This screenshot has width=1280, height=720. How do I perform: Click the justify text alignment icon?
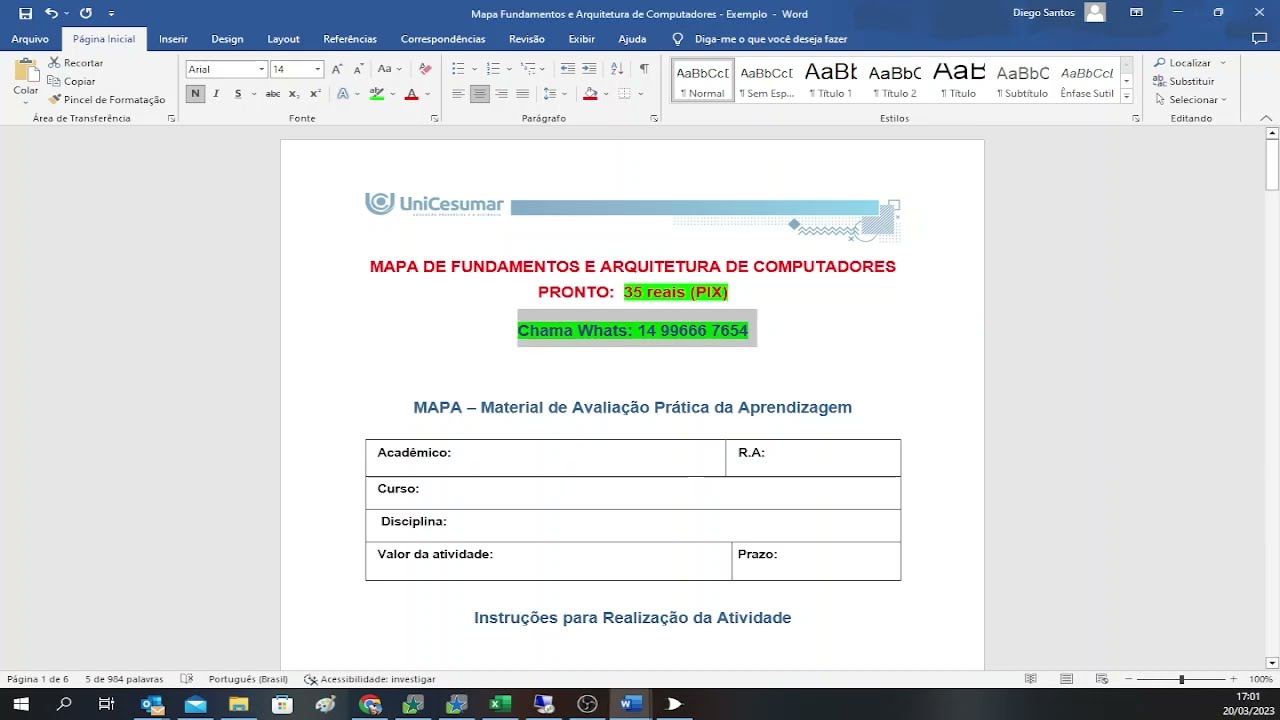(x=523, y=94)
